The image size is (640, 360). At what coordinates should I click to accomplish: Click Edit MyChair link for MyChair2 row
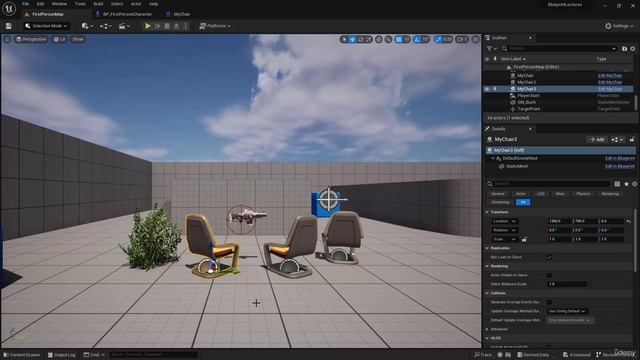tap(610, 82)
